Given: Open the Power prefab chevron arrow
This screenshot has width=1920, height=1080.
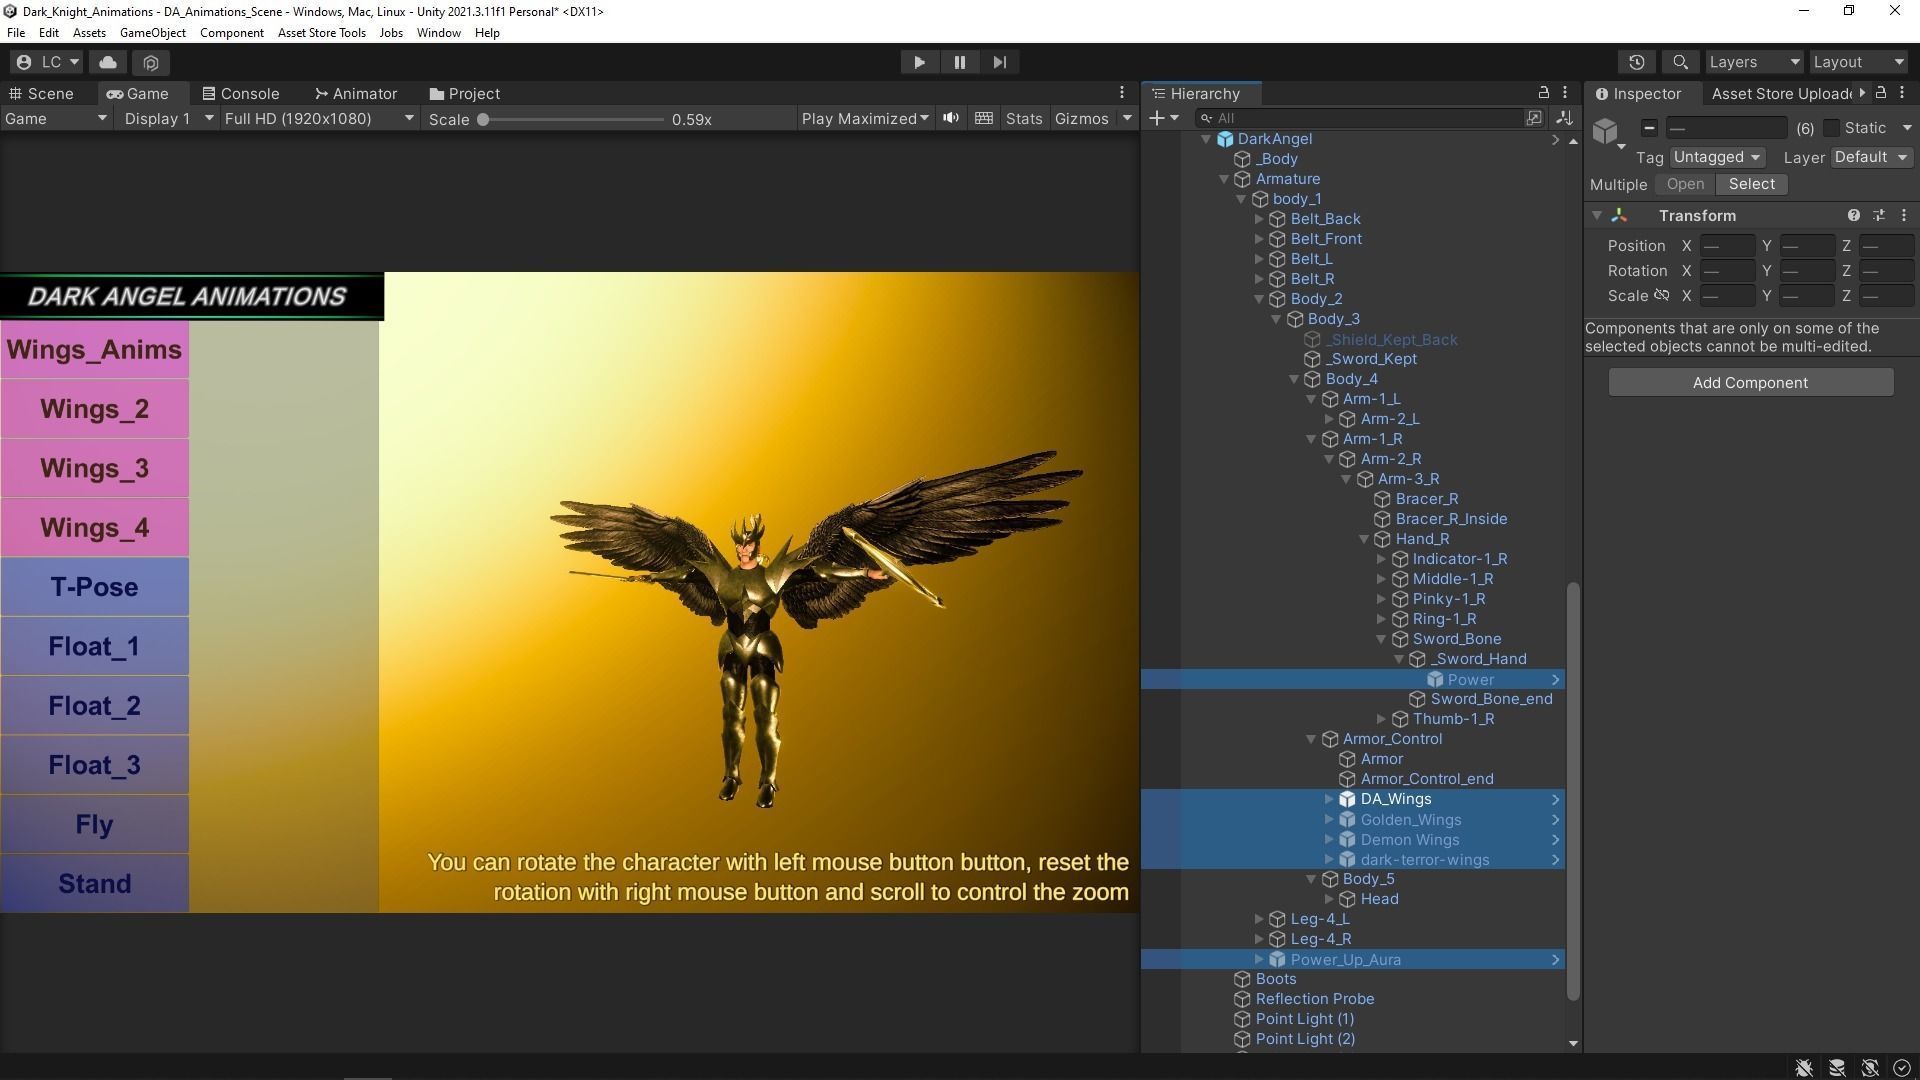Looking at the screenshot, I should click(1555, 679).
